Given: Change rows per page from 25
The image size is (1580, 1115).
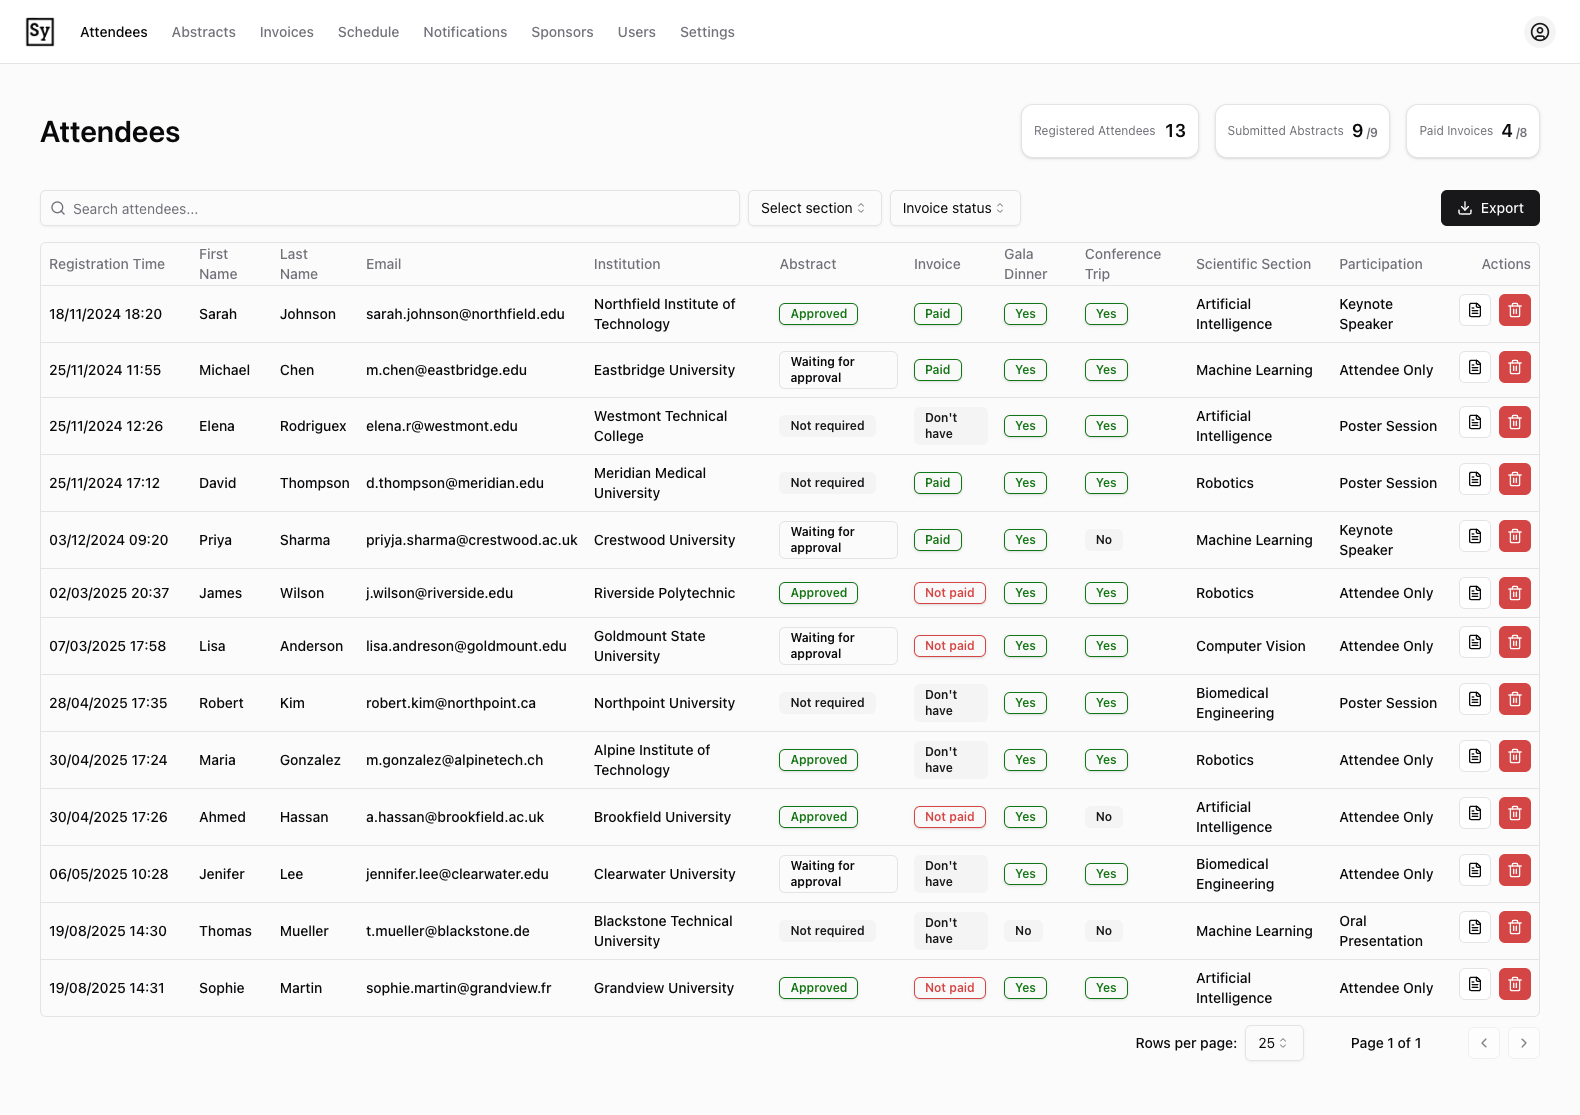Looking at the screenshot, I should point(1273,1043).
